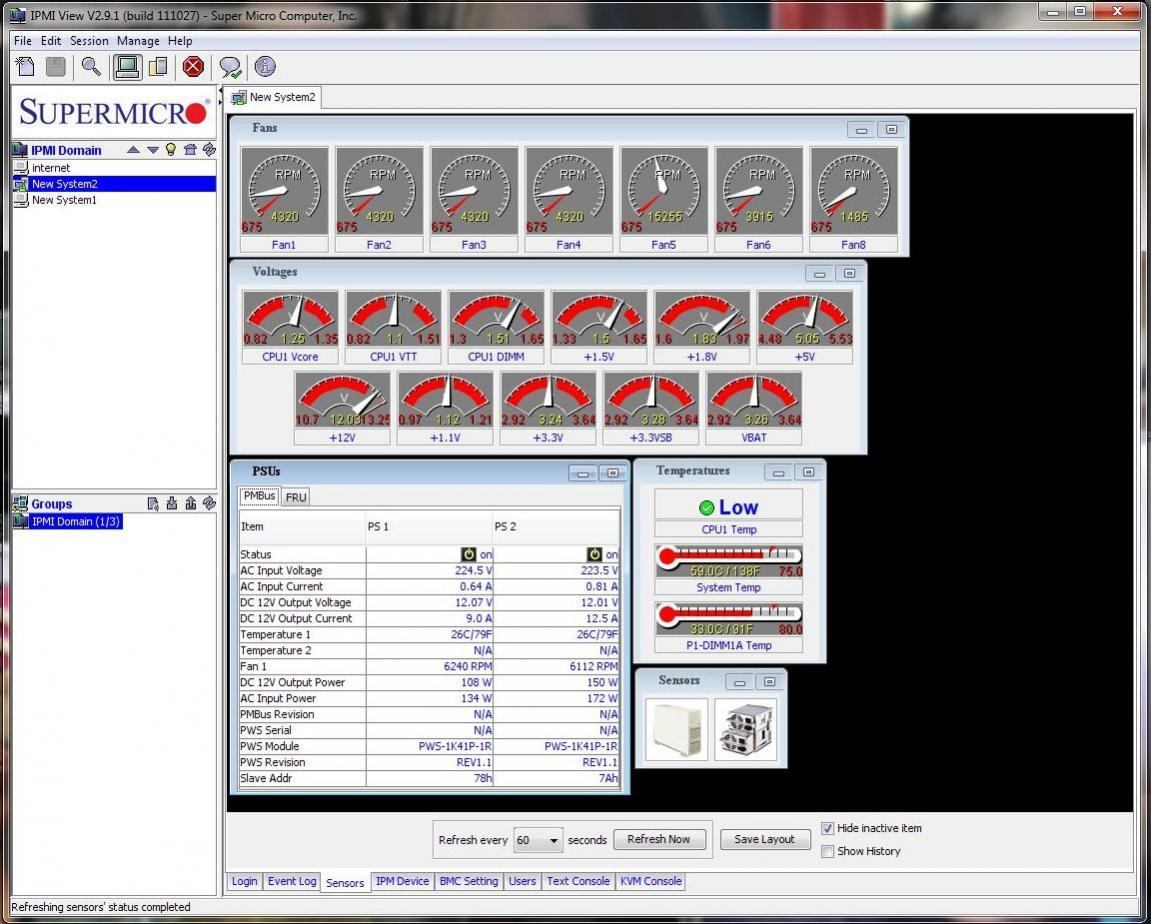Maximize the Voltages panel

coord(849,274)
